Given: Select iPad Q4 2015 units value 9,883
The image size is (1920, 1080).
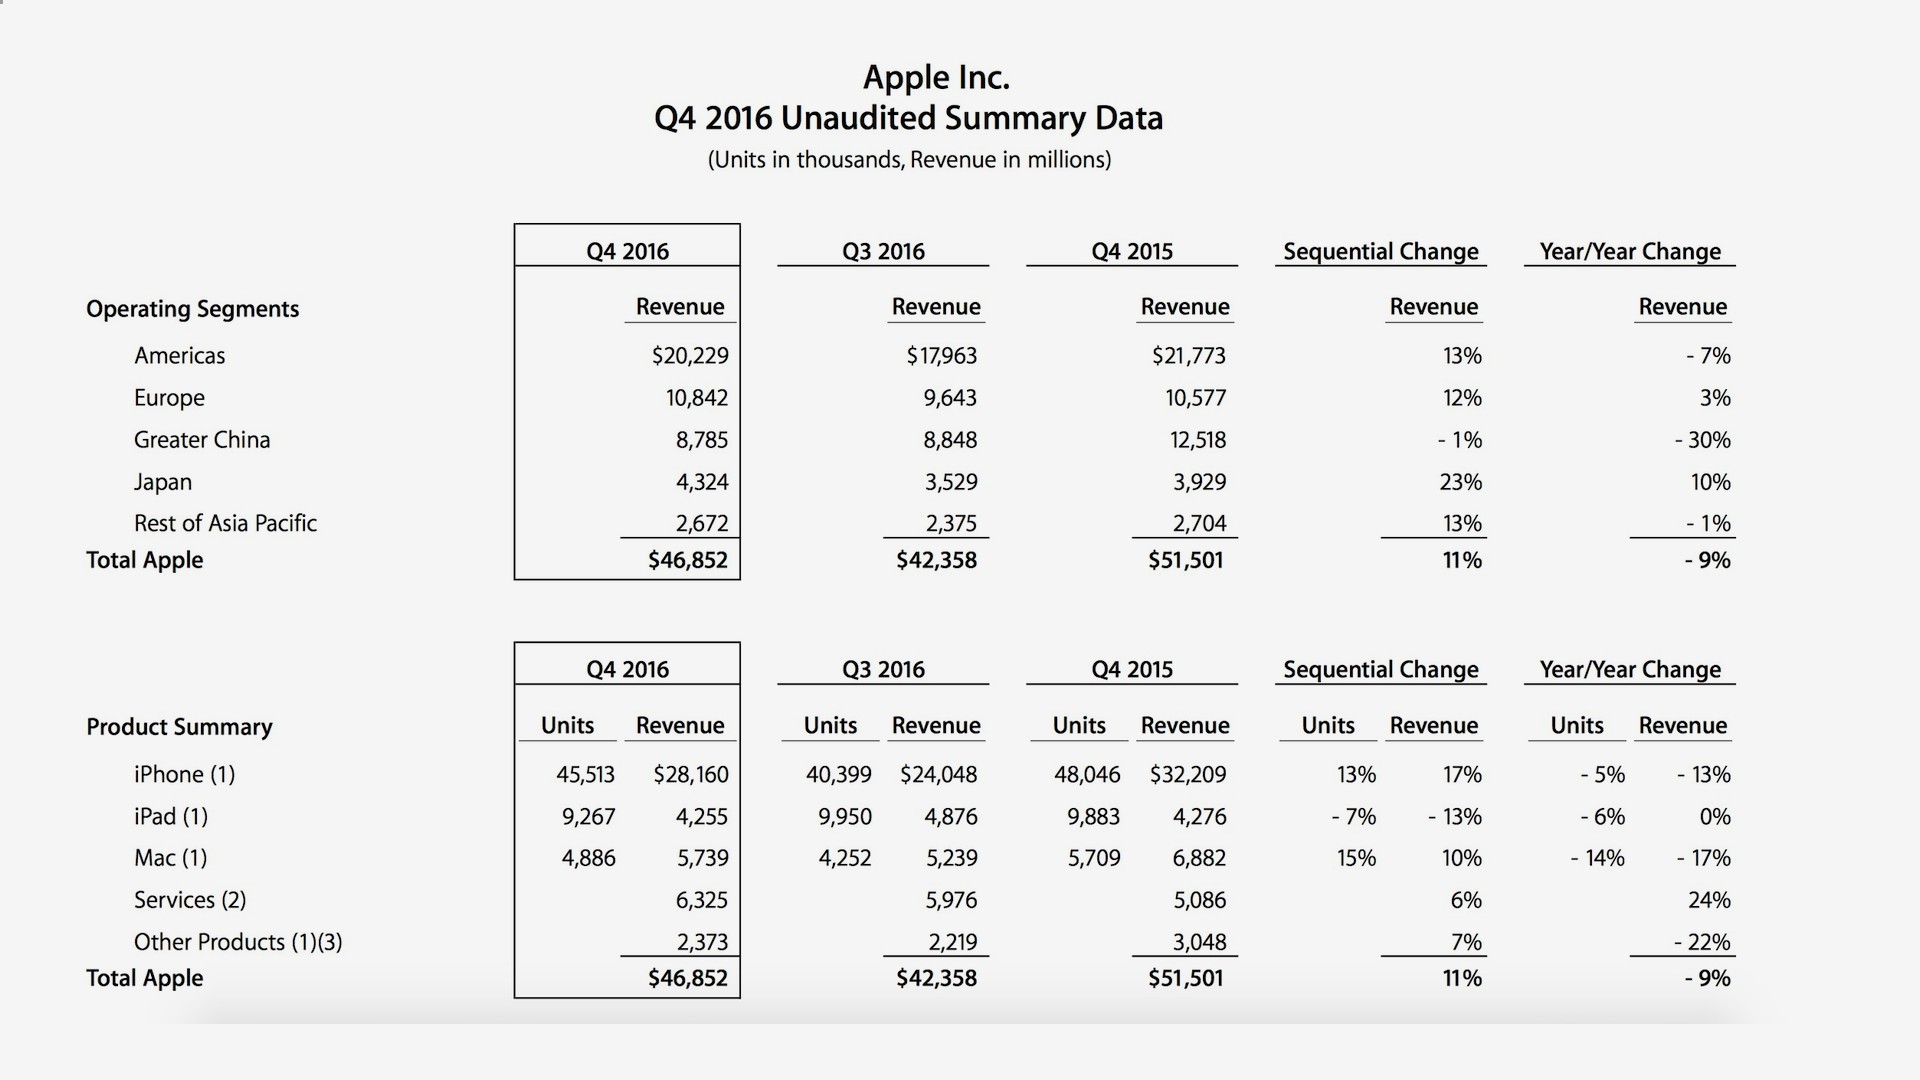Looking at the screenshot, I should (x=1093, y=817).
